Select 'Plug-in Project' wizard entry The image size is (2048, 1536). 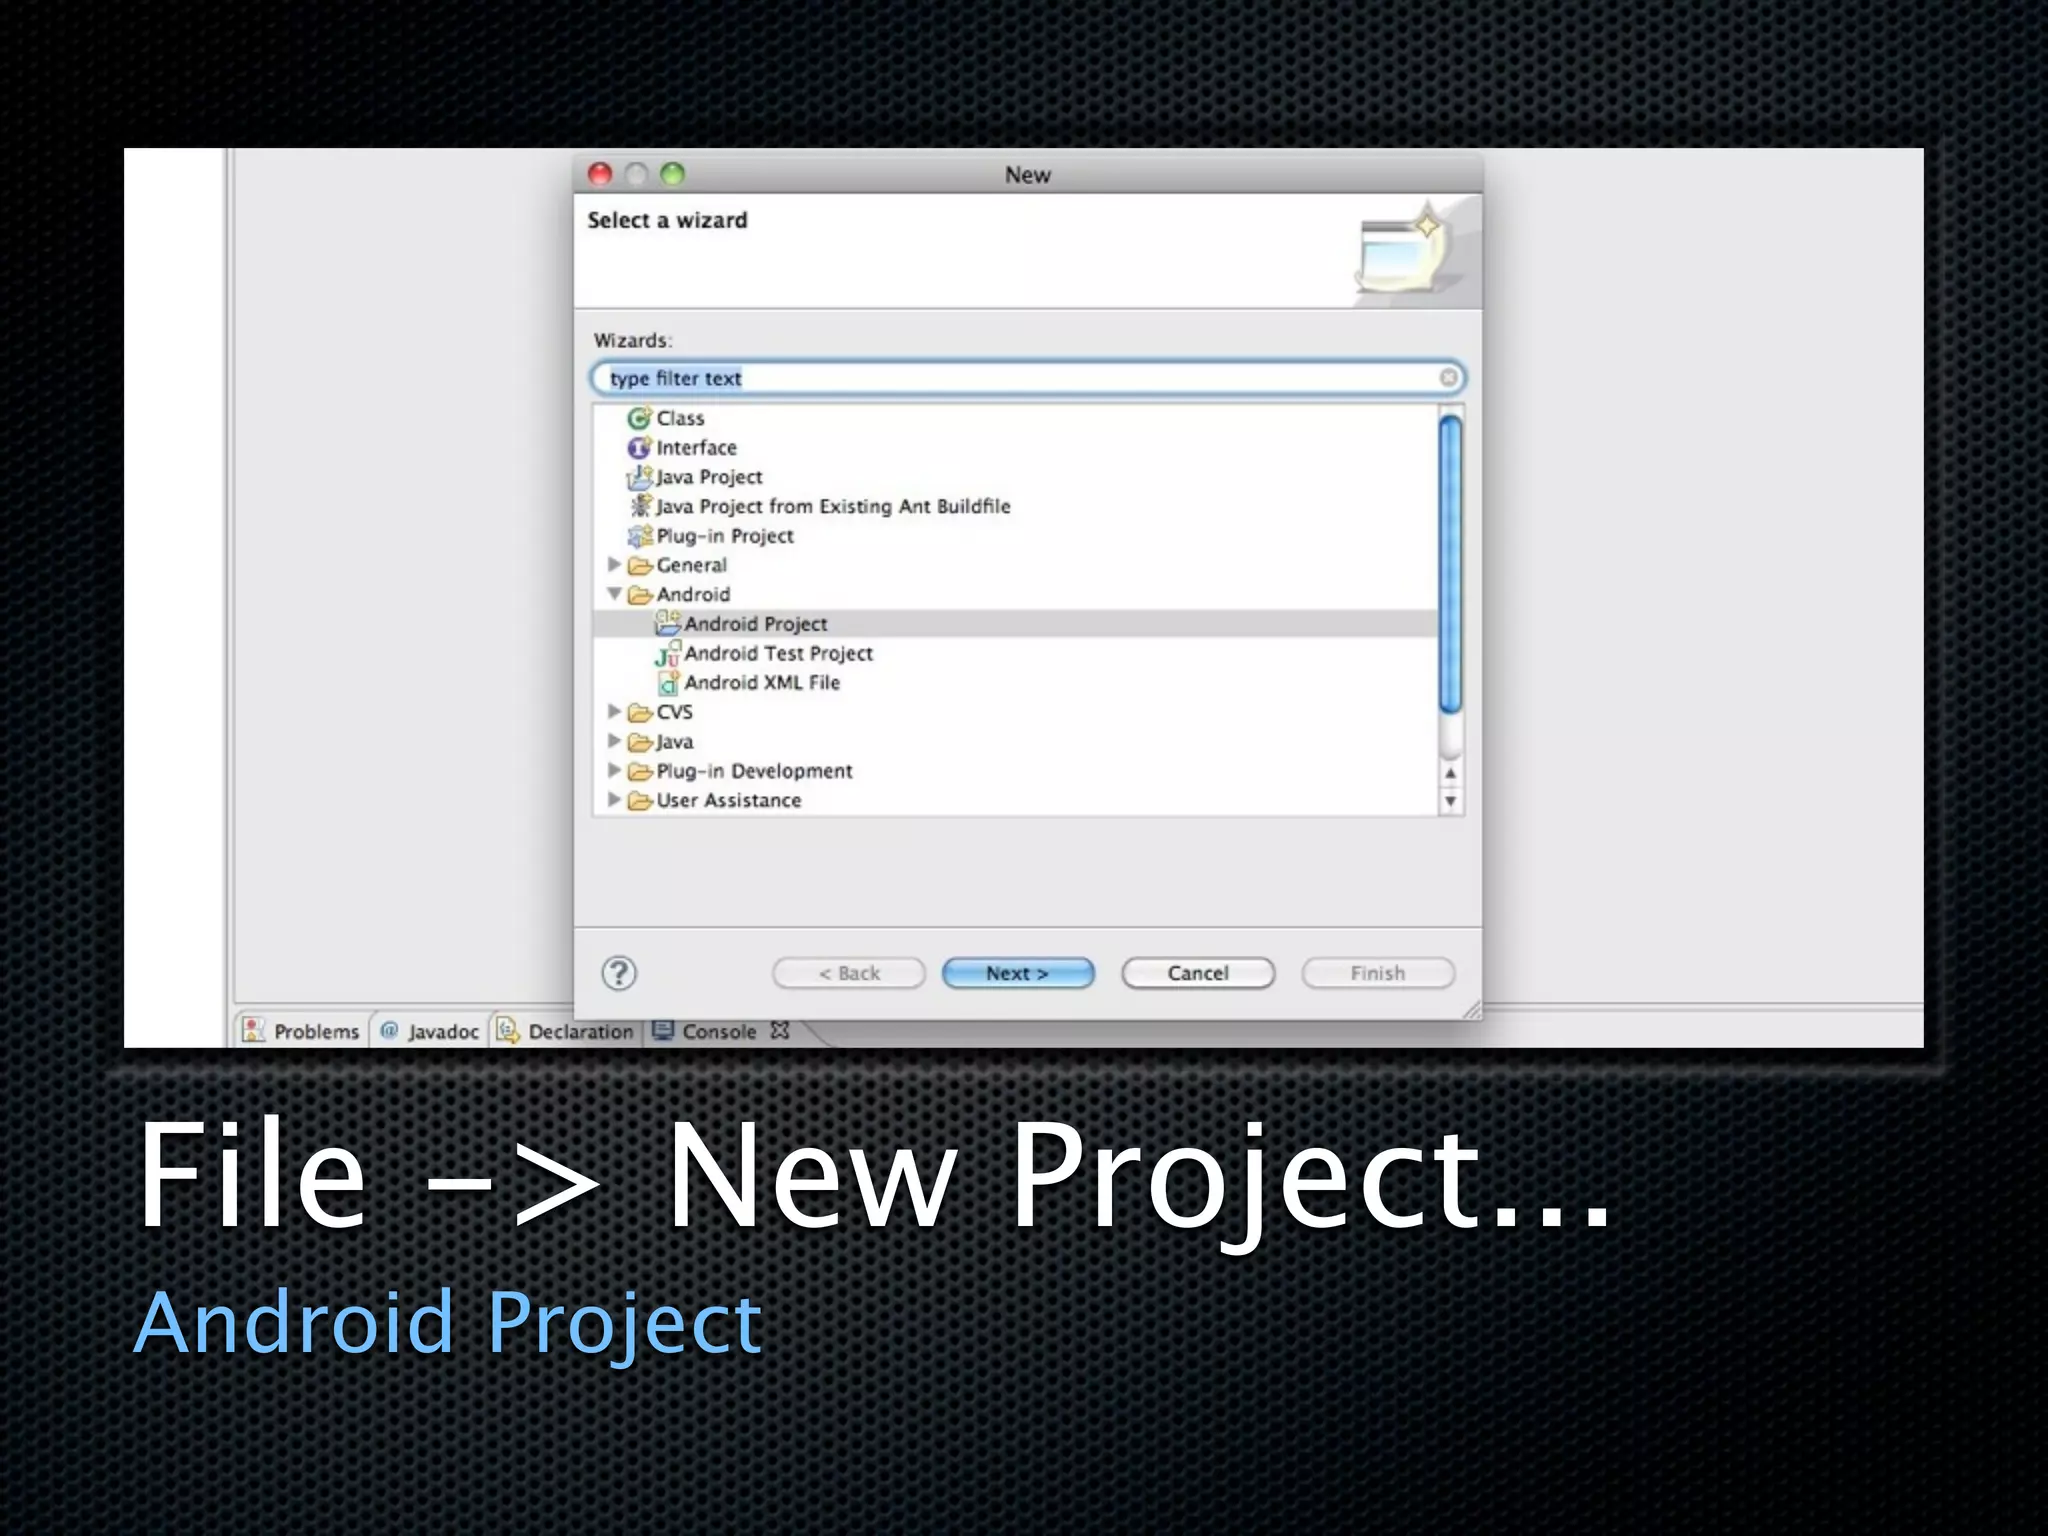[725, 536]
